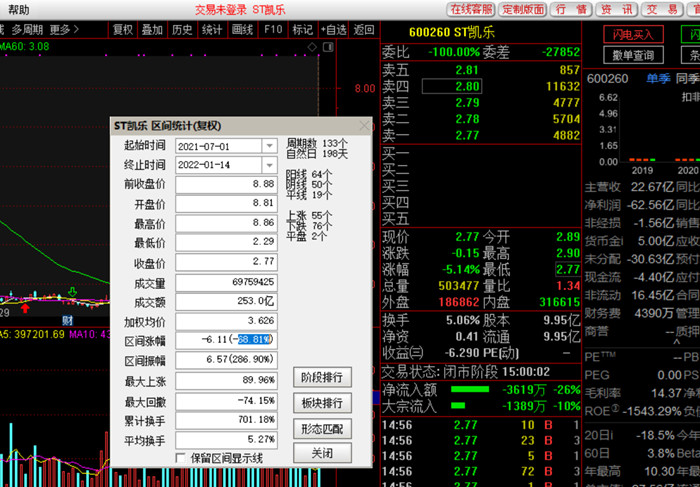Image resolution: width=700 pixels, height=487 pixels.
Task: Click the 在线客服 button
Action: [471, 9]
